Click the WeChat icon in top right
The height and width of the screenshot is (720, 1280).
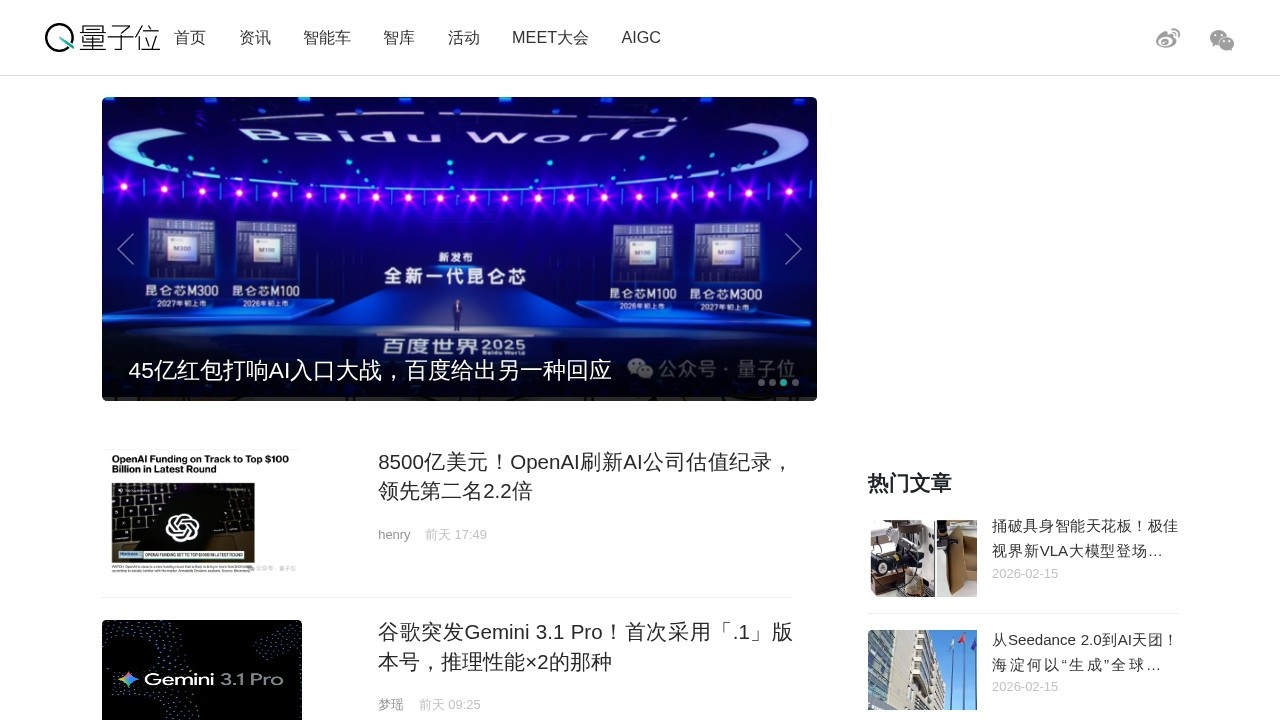tap(1221, 39)
